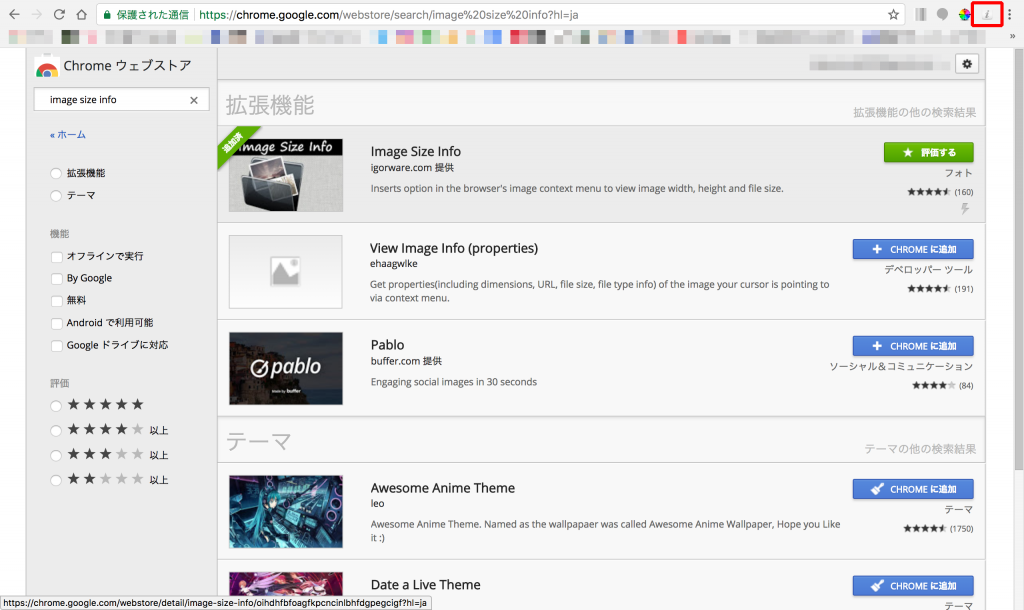Click the page's vertical scrollbar
Viewport: 1024px width, 610px height.
[1018, 258]
